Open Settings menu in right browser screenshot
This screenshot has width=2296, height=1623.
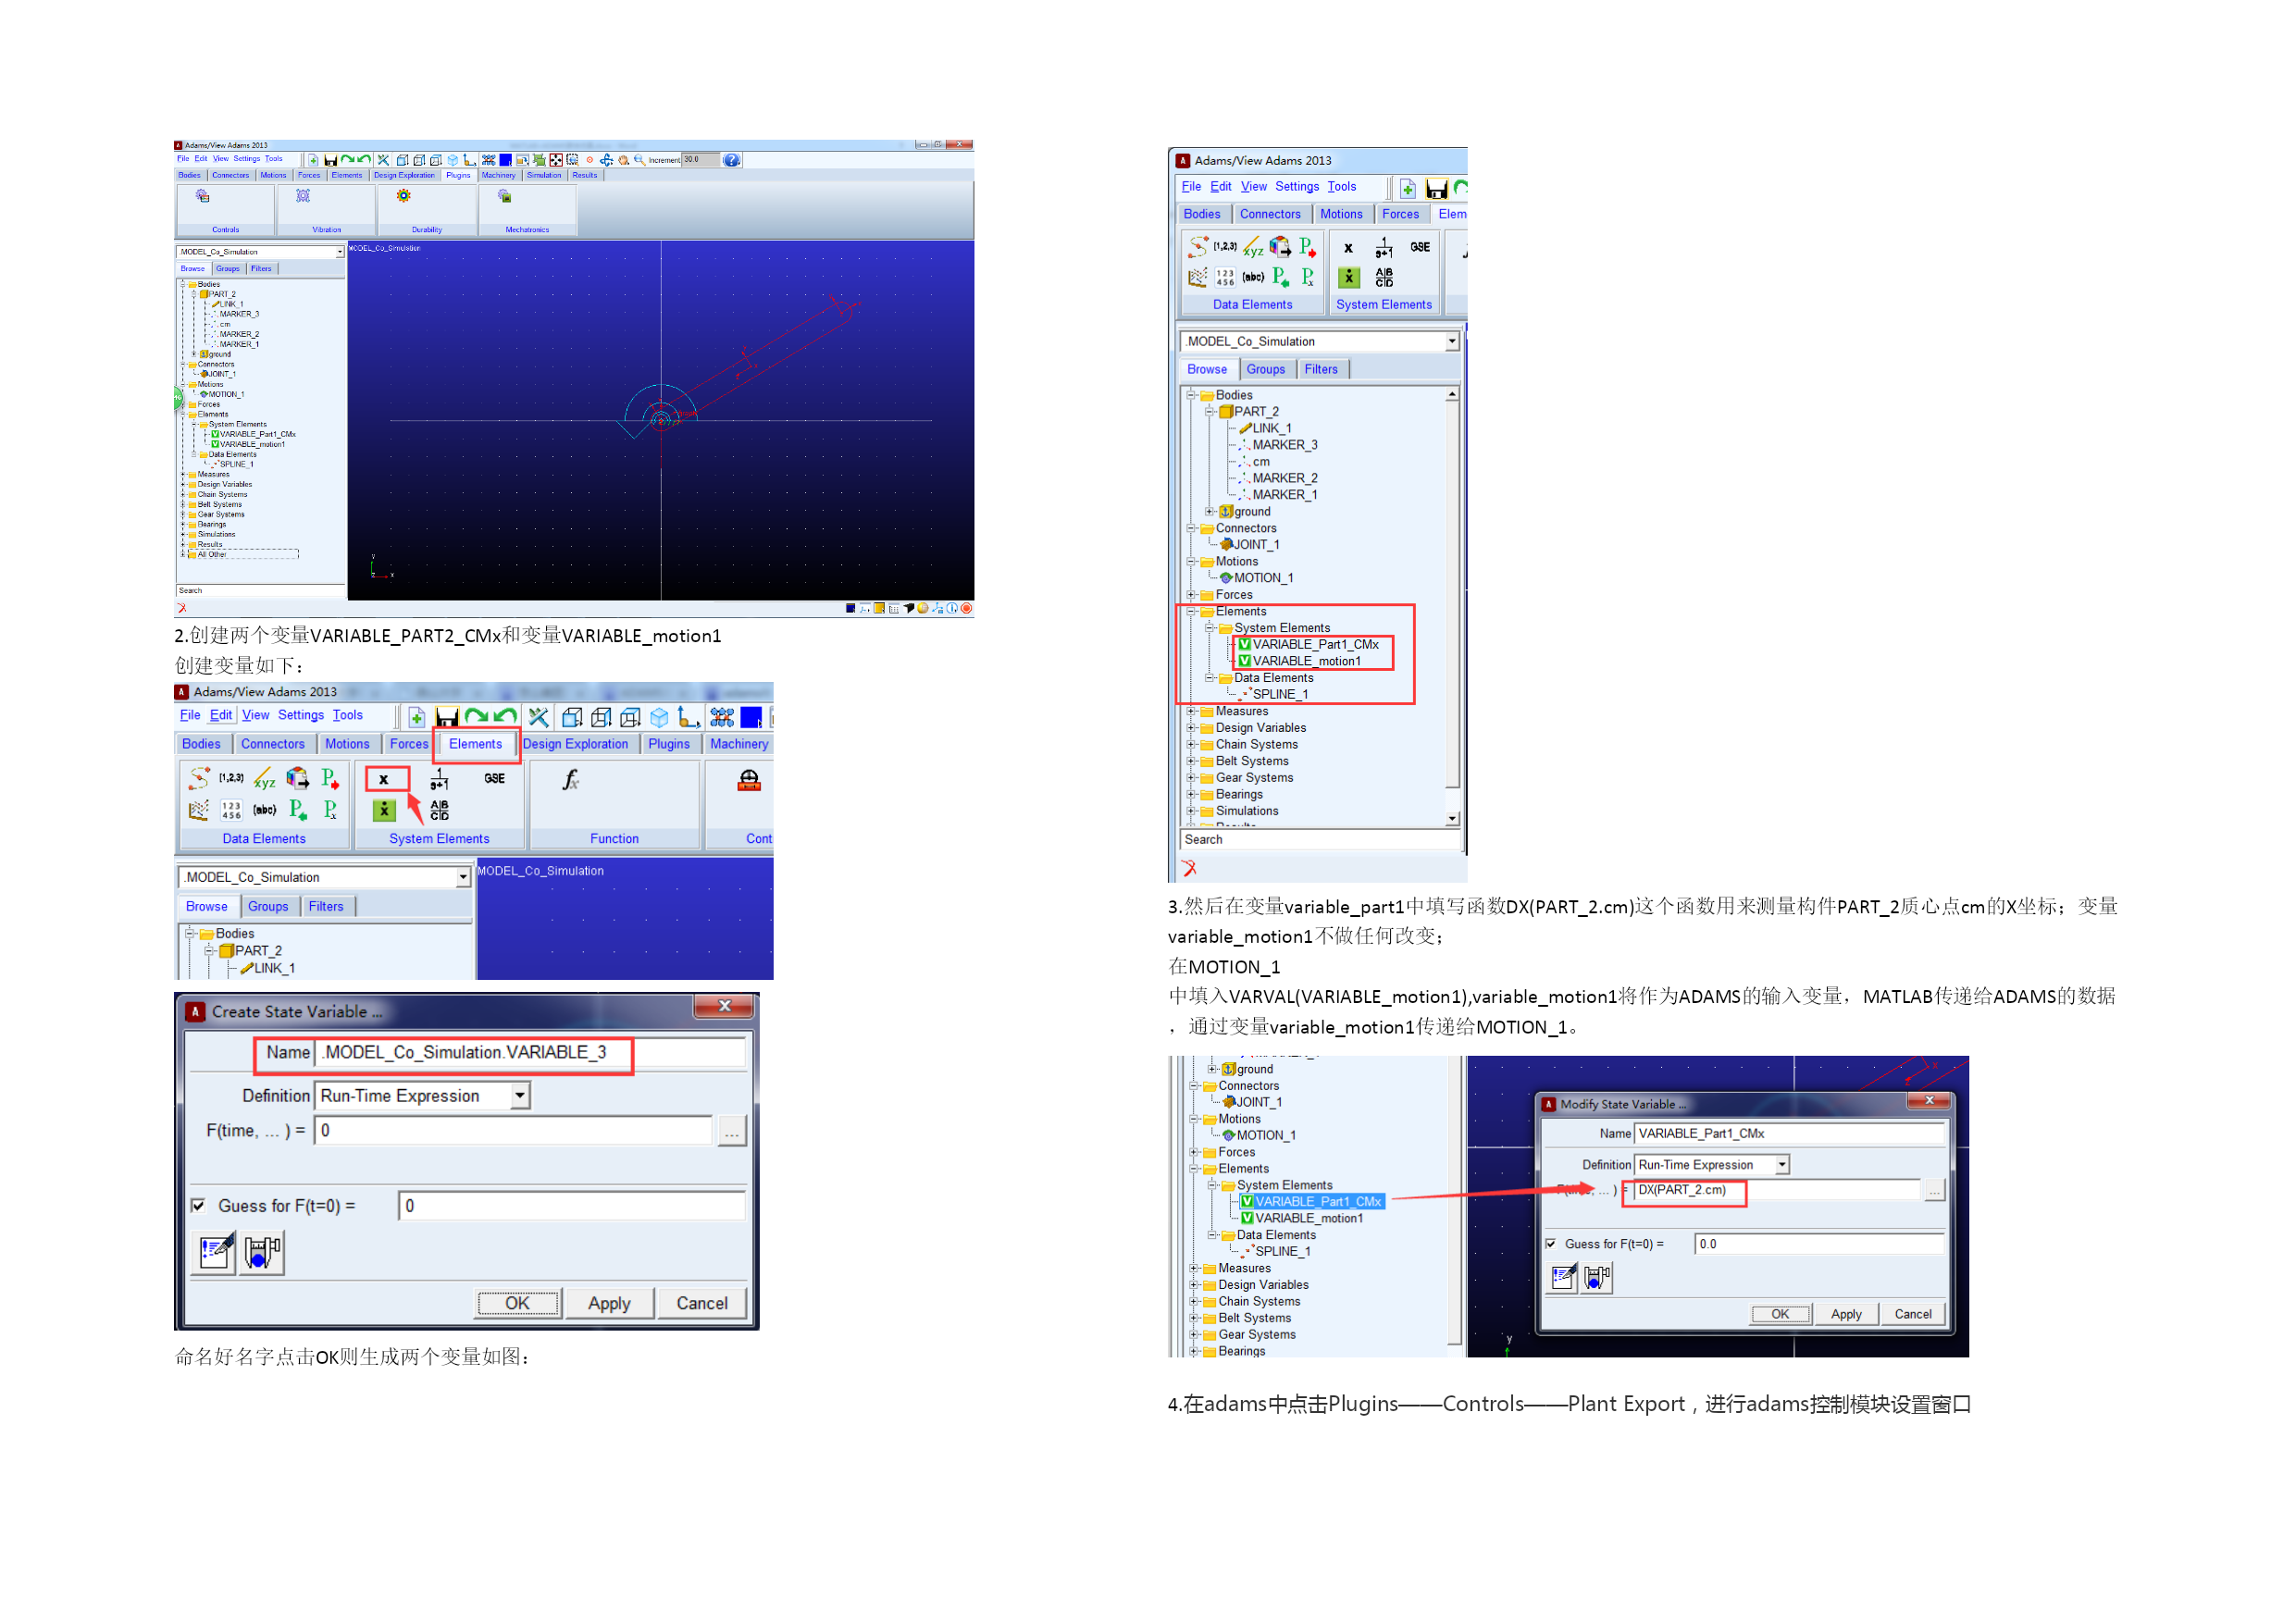pyautogui.click(x=1297, y=186)
